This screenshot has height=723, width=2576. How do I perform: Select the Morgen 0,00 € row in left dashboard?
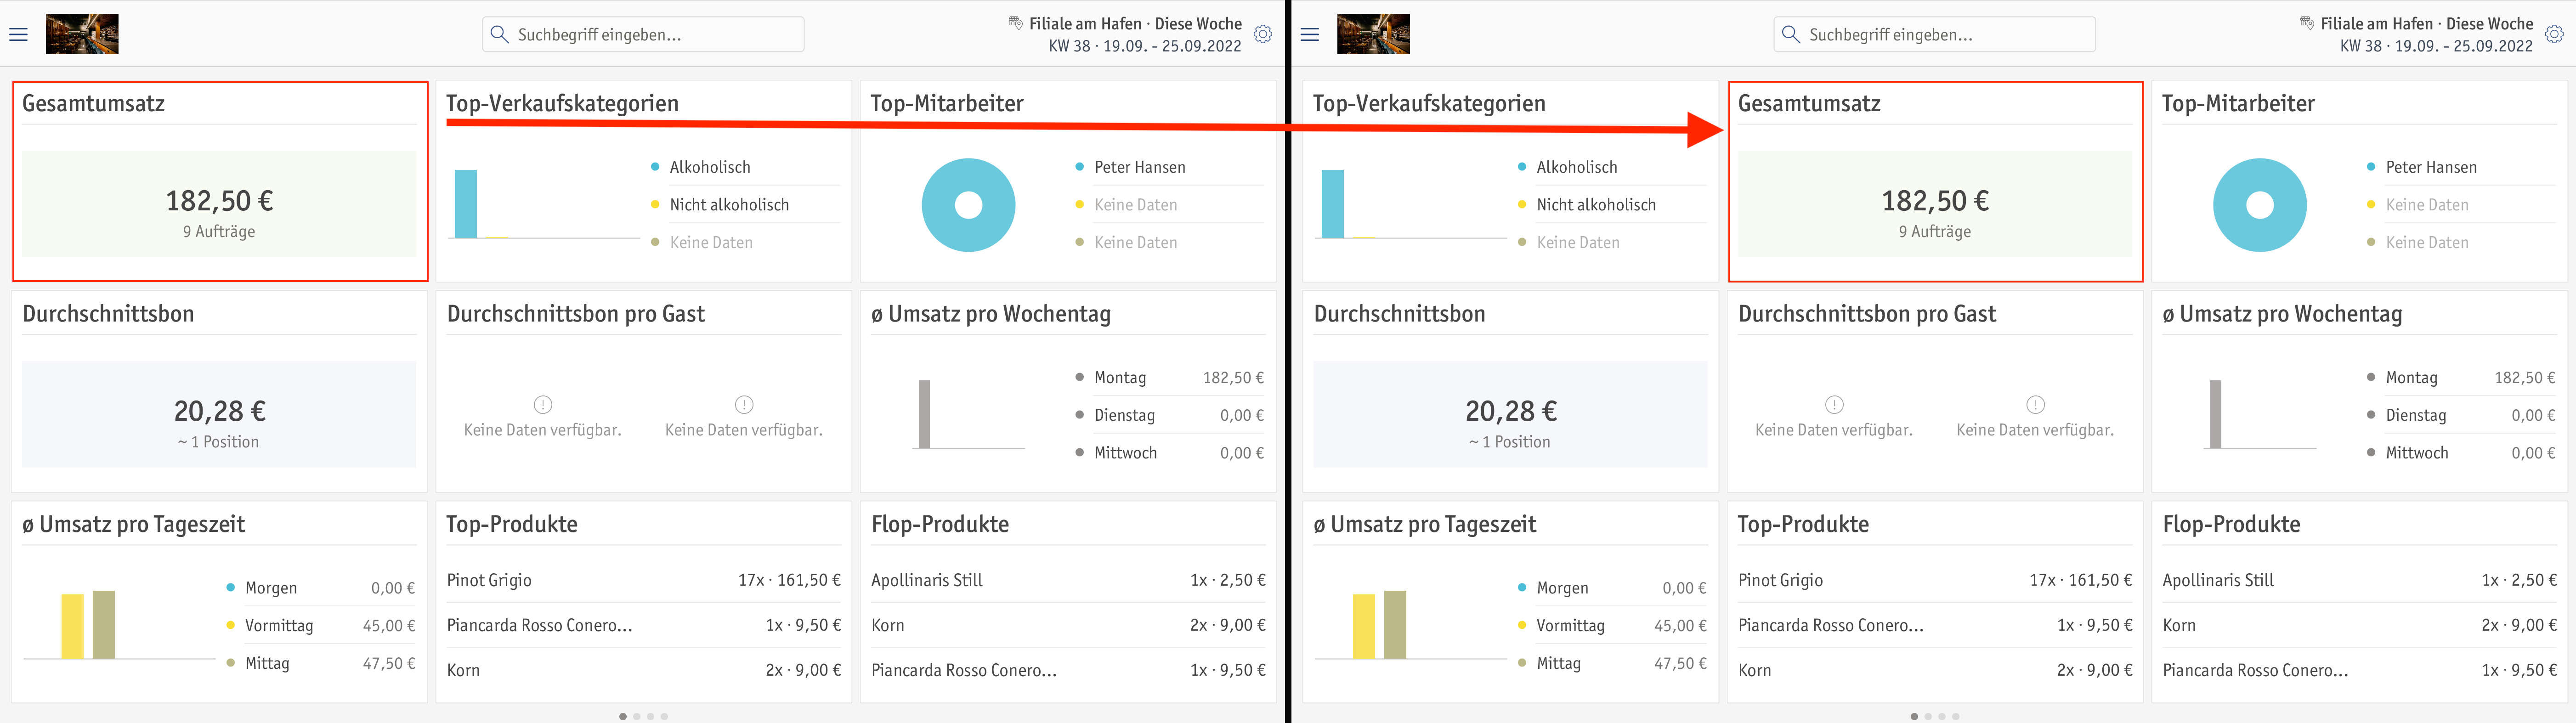click(x=320, y=588)
